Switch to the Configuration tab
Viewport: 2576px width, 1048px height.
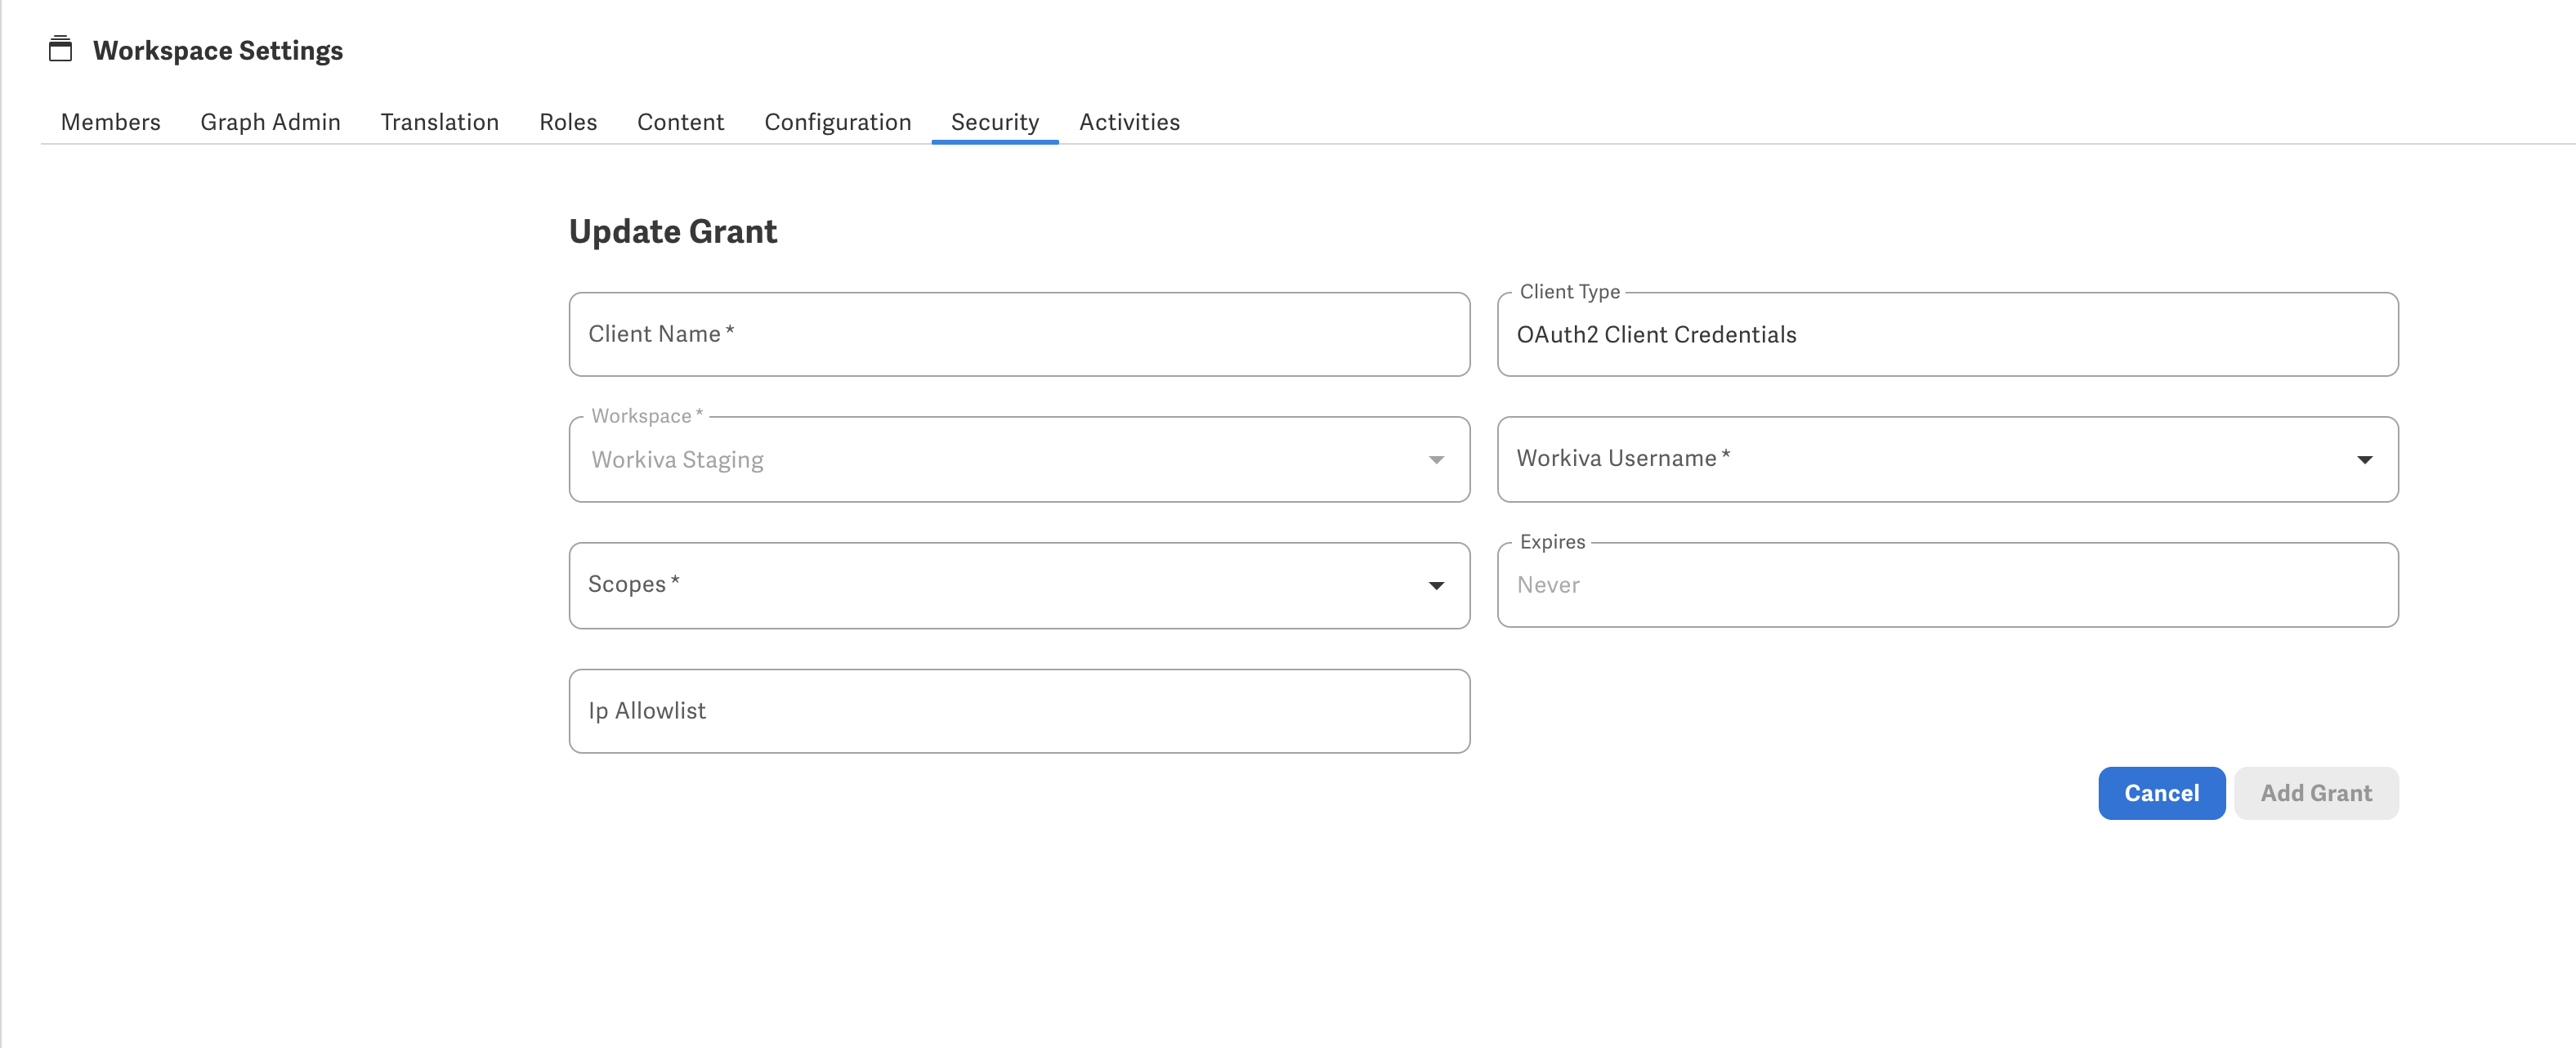point(838,121)
